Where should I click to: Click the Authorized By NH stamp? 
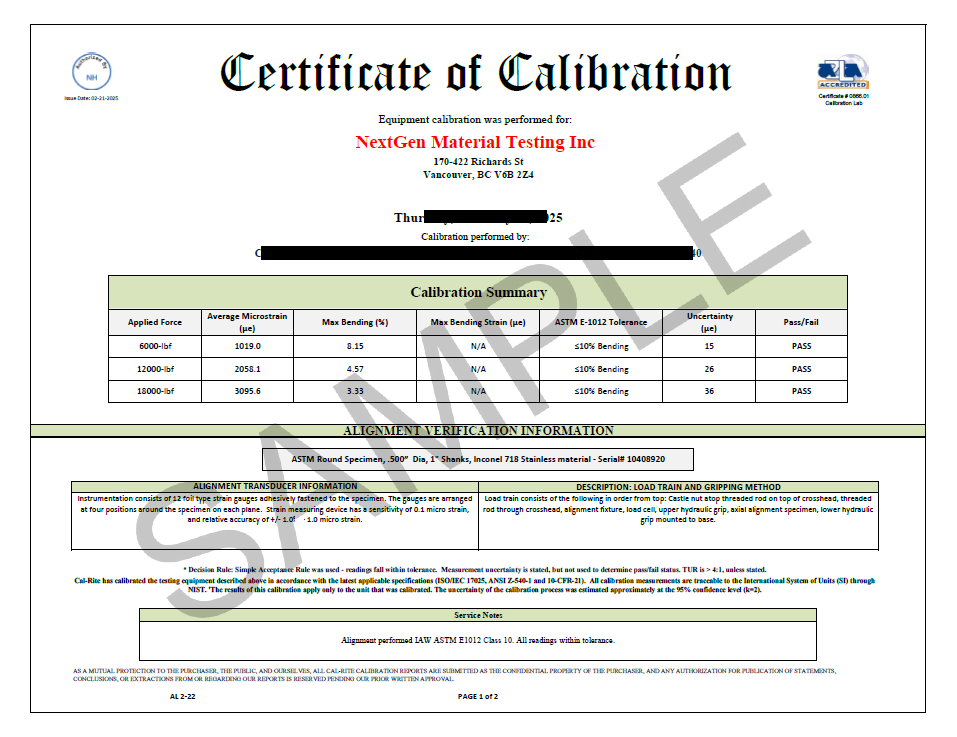92,71
